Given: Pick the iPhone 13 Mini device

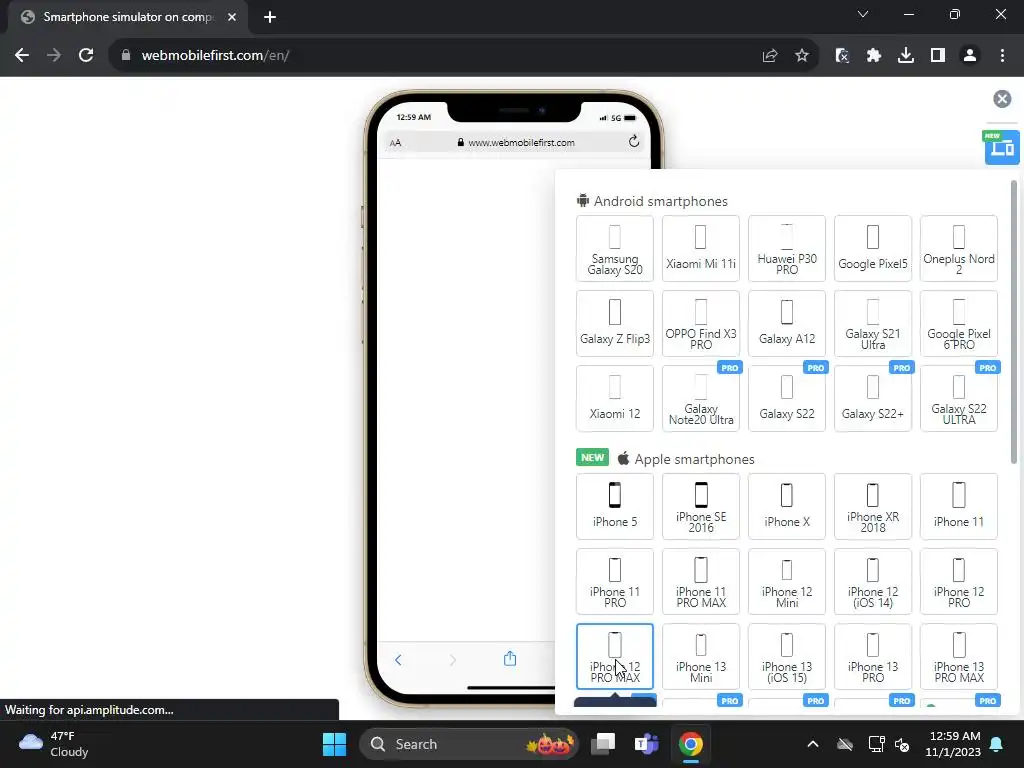Looking at the screenshot, I should pyautogui.click(x=701, y=657).
